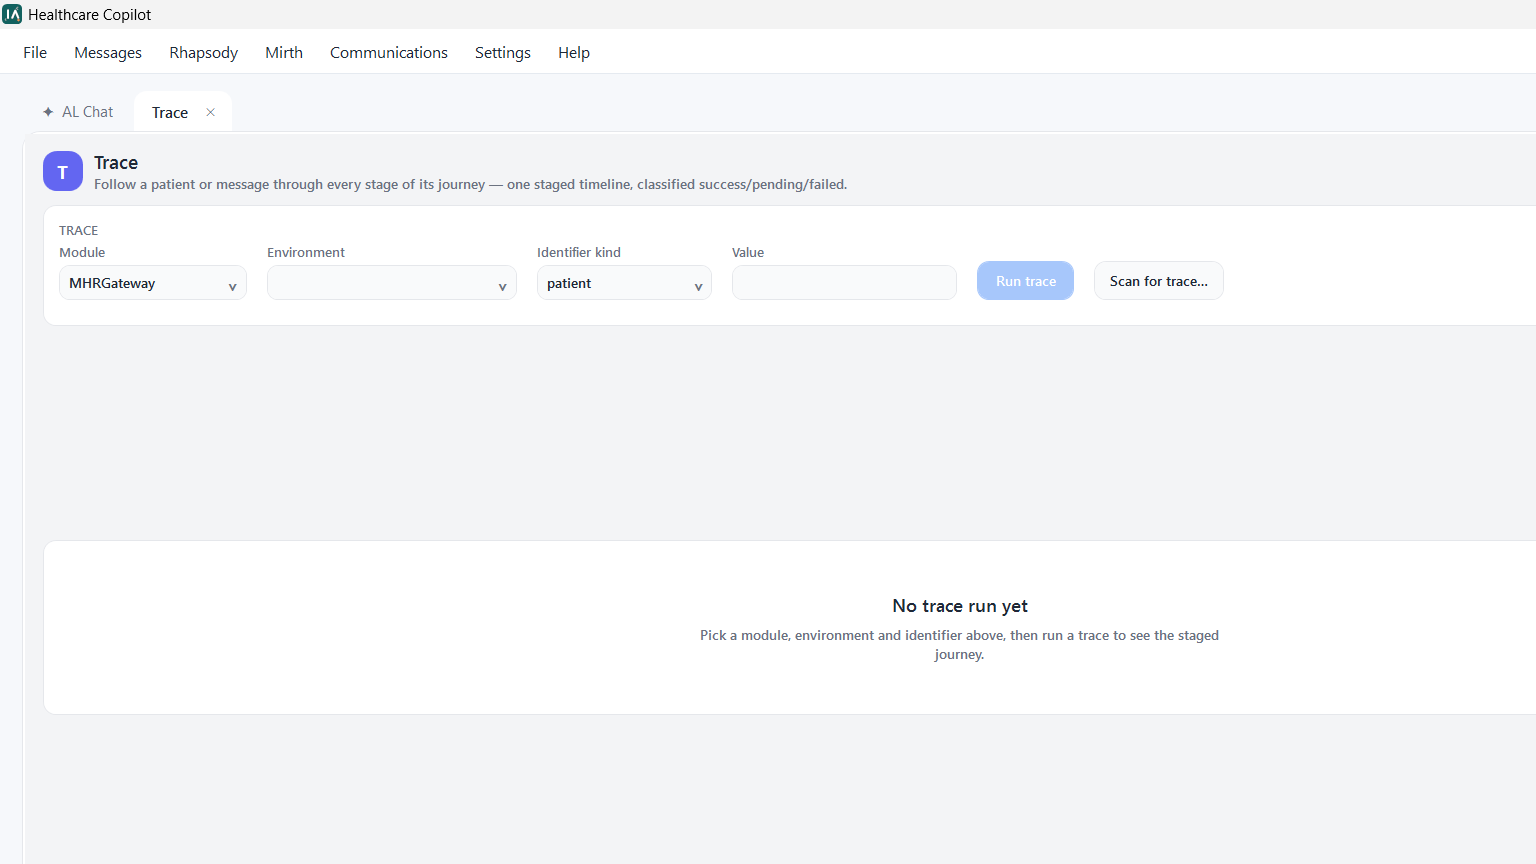Click the 'Identifier kind' field label
Viewport: 1536px width, 864px height.
tap(579, 252)
